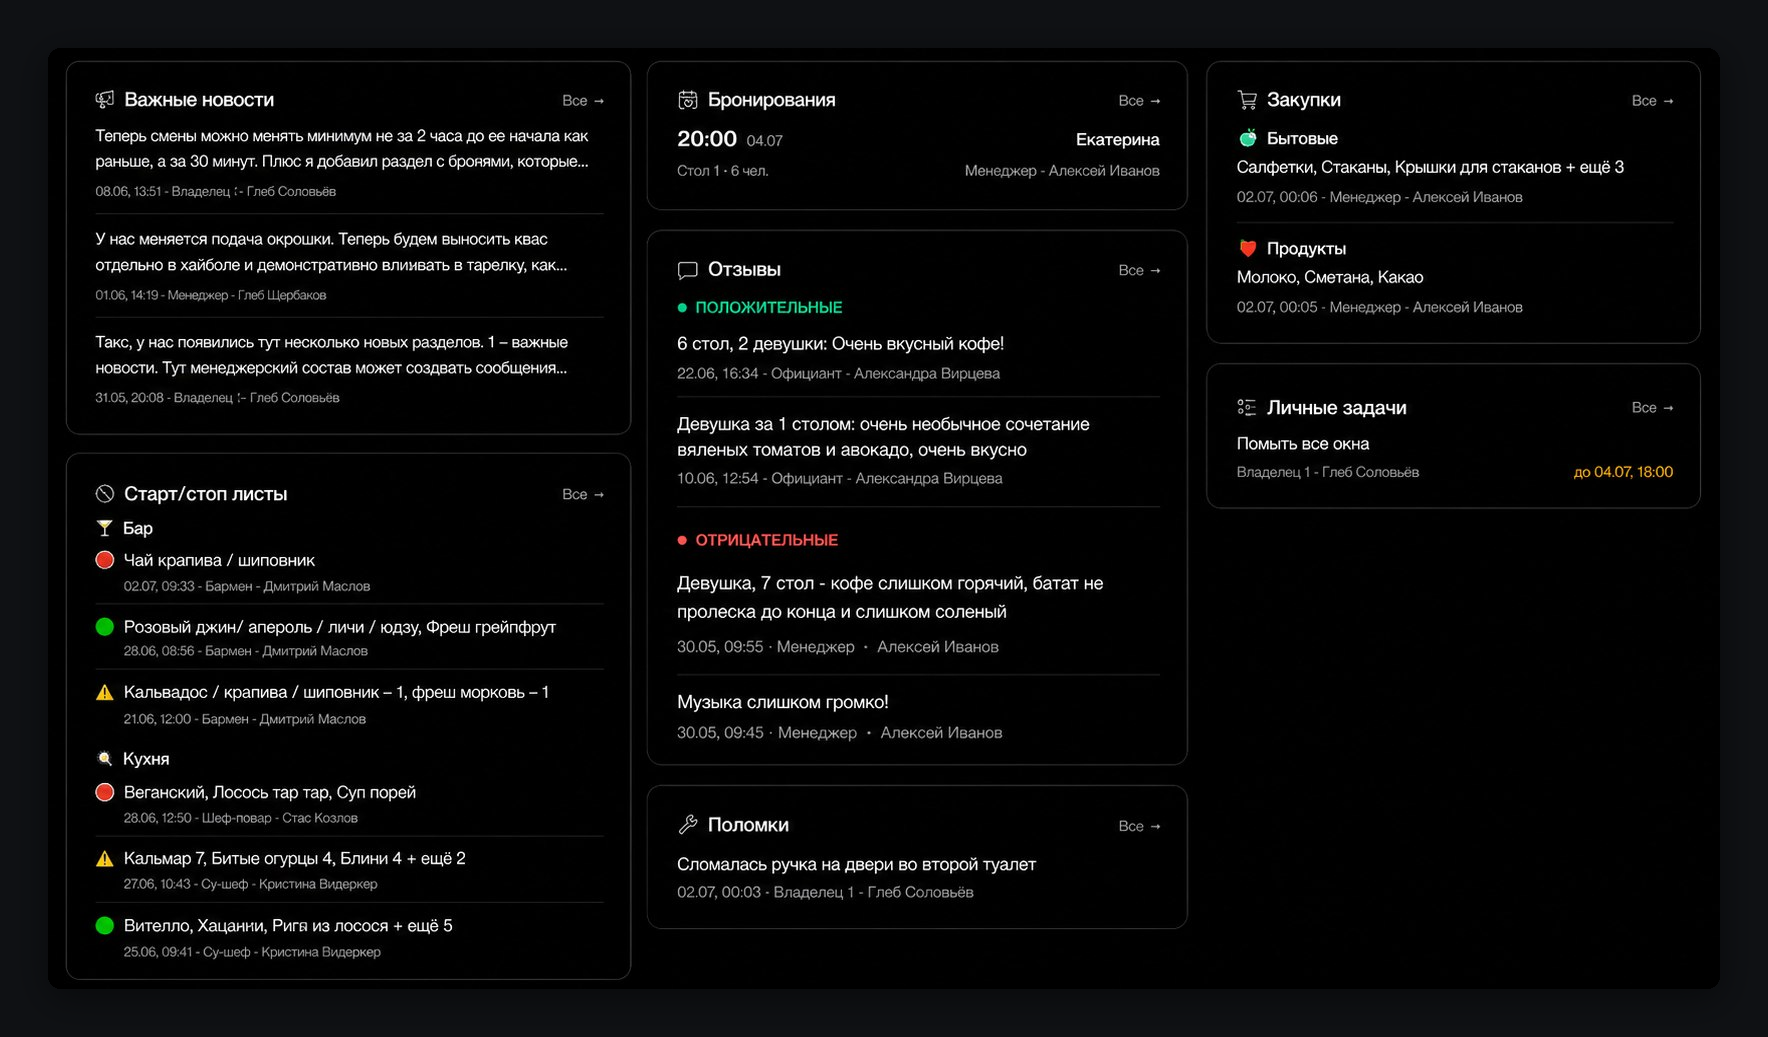Open news 'Такс, у нас появились'
The image size is (1768, 1037).
349,369
